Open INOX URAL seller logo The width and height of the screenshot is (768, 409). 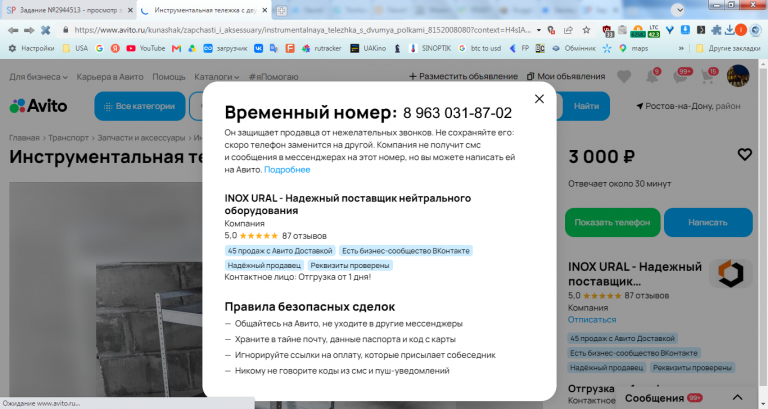coord(731,273)
